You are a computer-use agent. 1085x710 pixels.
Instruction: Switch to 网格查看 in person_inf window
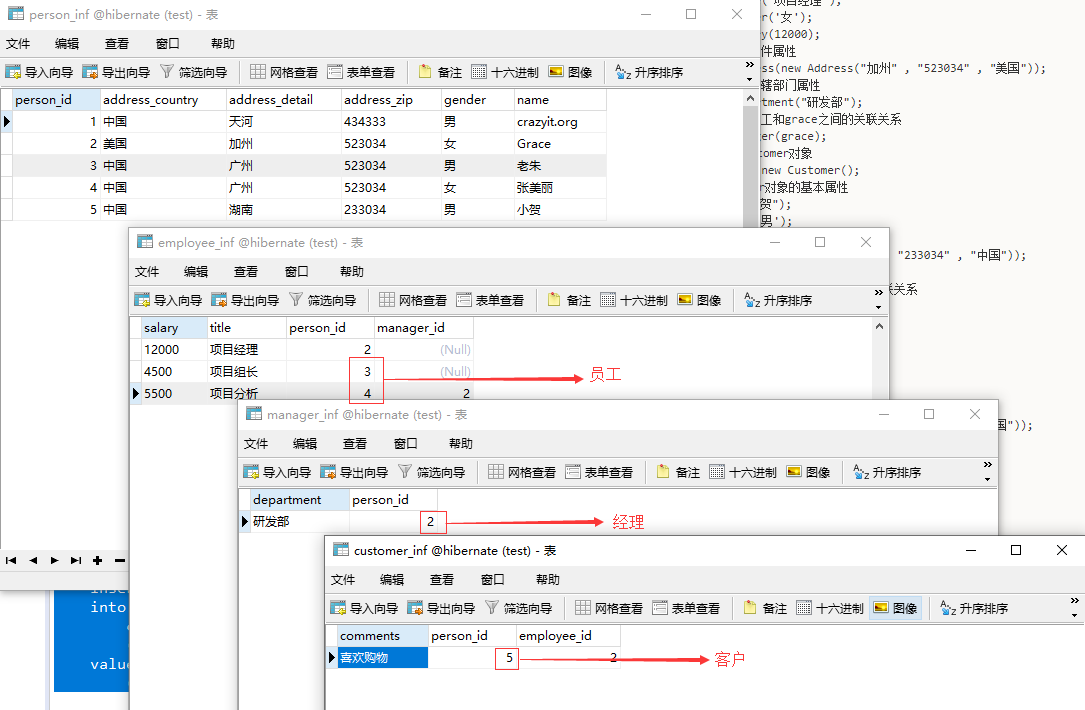pyautogui.click(x=284, y=72)
